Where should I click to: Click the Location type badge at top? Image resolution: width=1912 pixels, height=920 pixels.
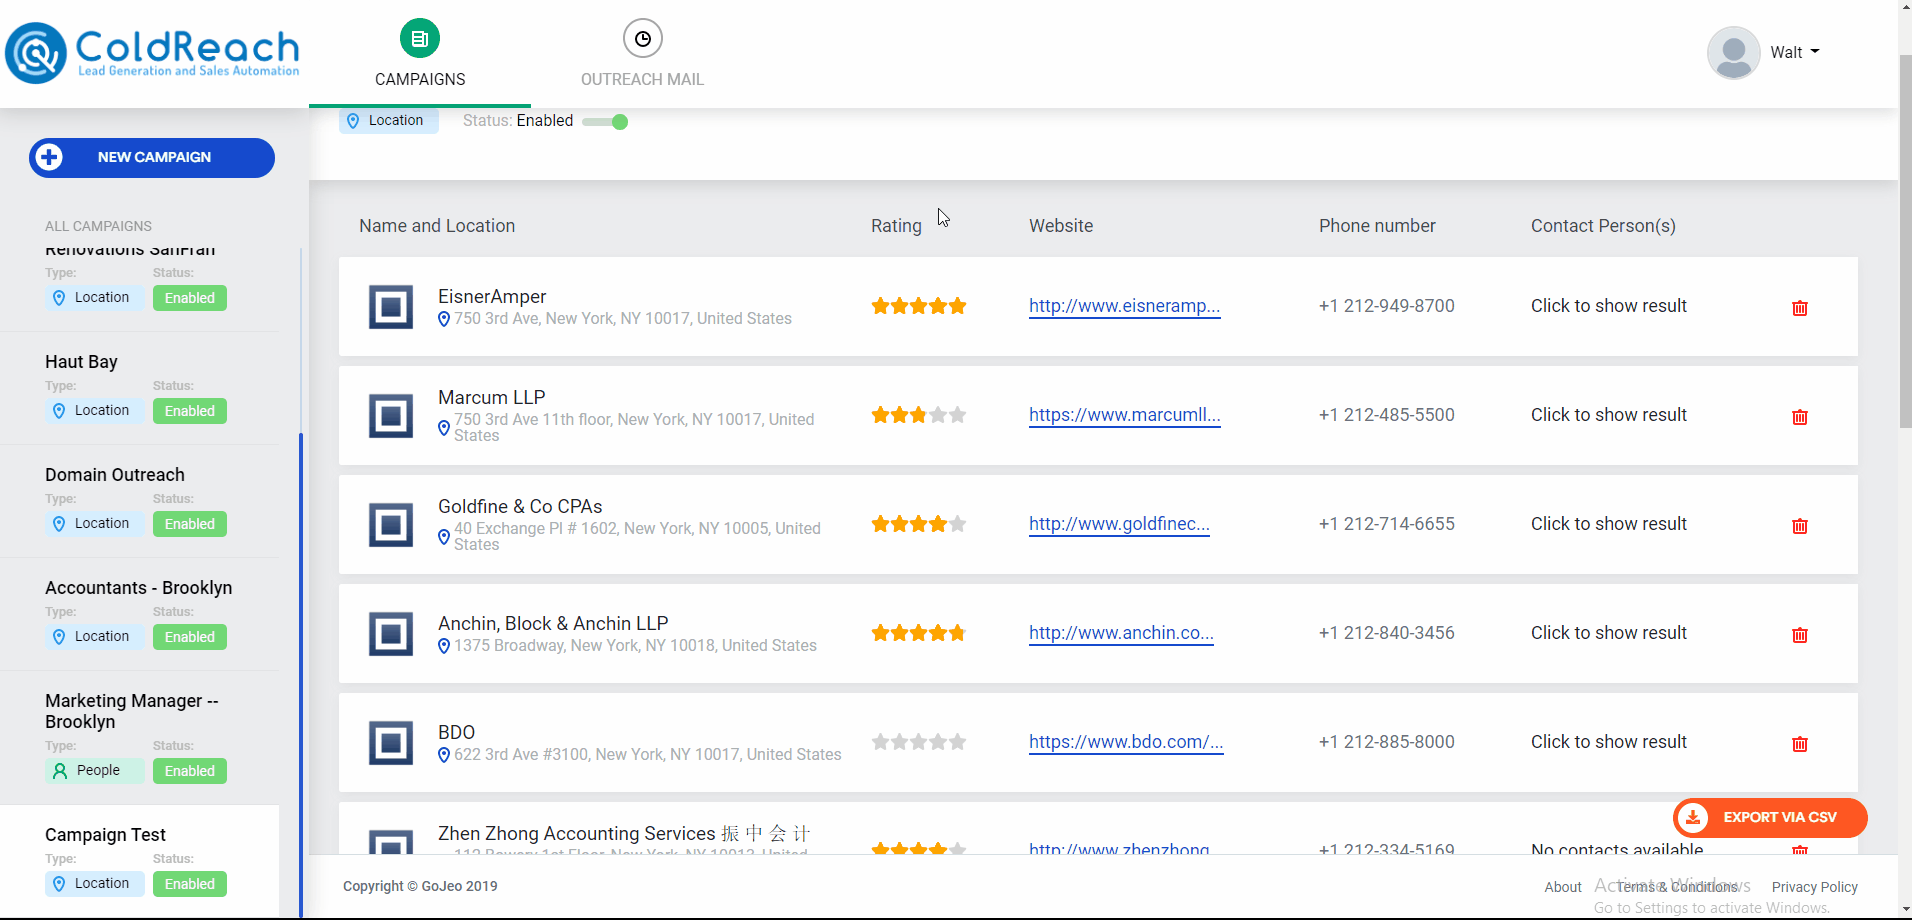388,121
